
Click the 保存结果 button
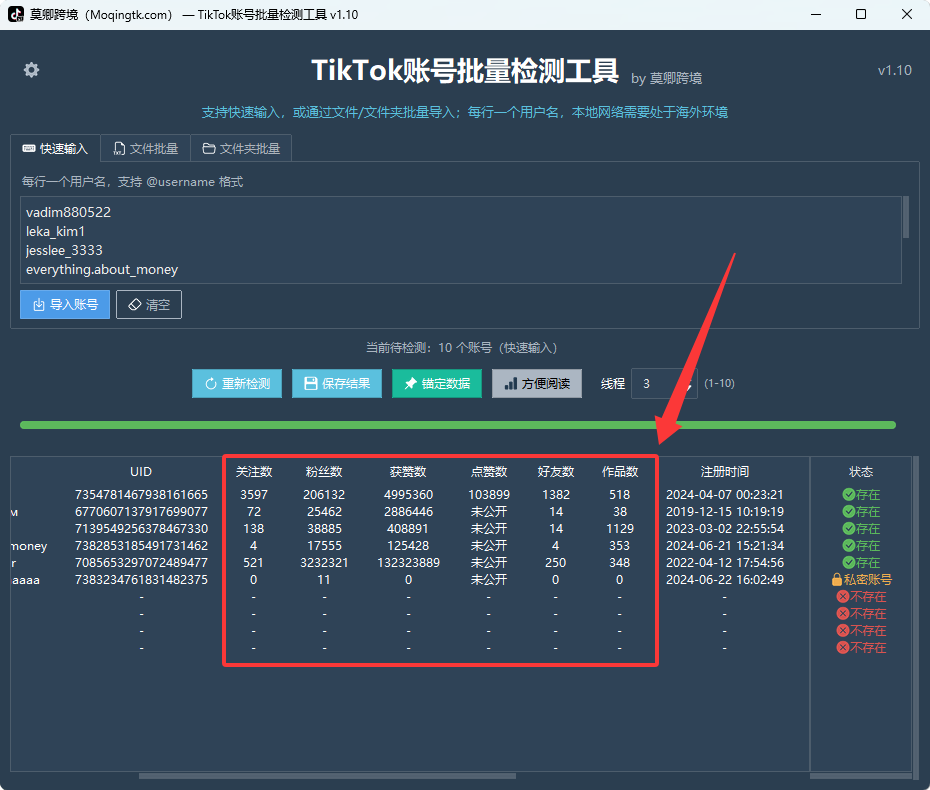tap(337, 383)
